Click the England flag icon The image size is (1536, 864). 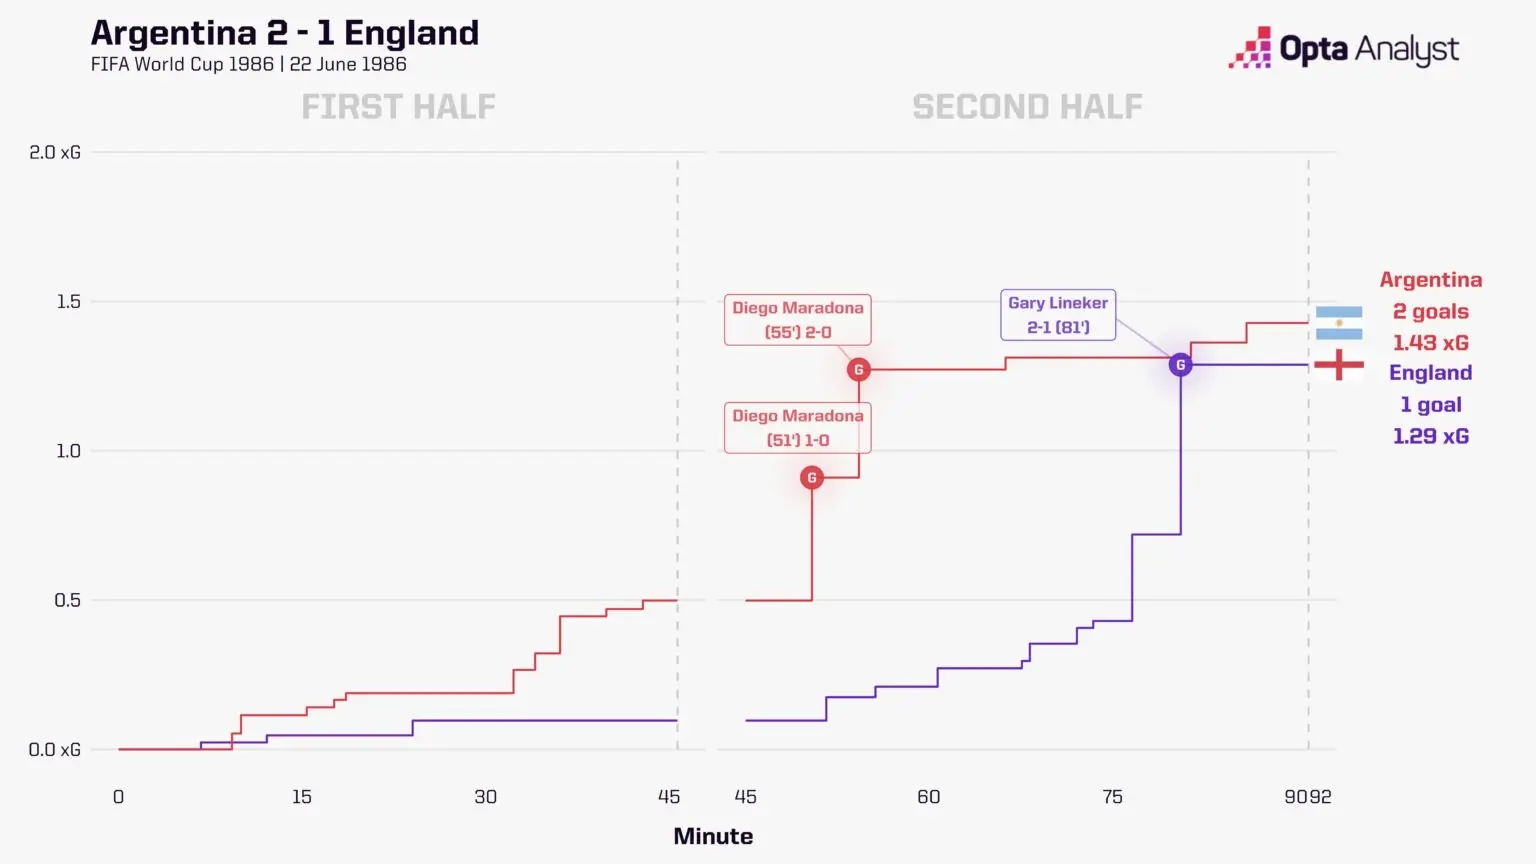1339,365
